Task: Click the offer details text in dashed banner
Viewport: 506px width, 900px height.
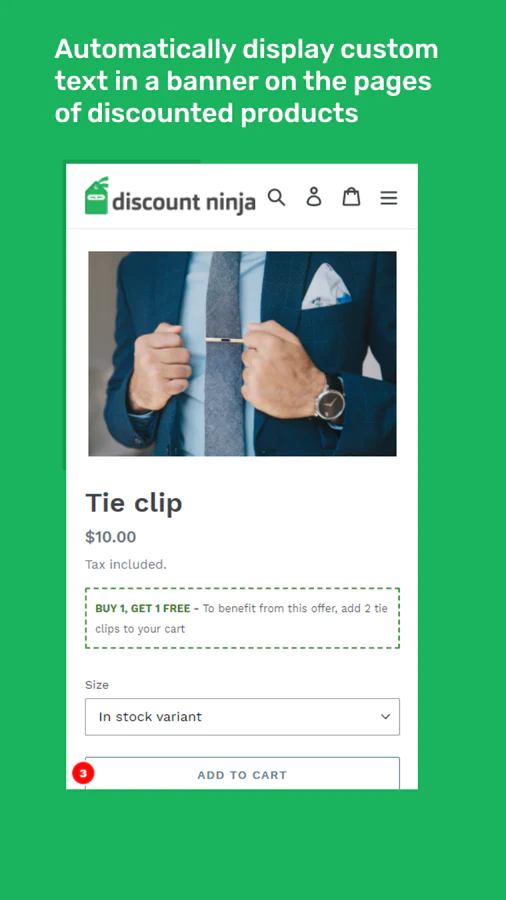Action: (241, 618)
